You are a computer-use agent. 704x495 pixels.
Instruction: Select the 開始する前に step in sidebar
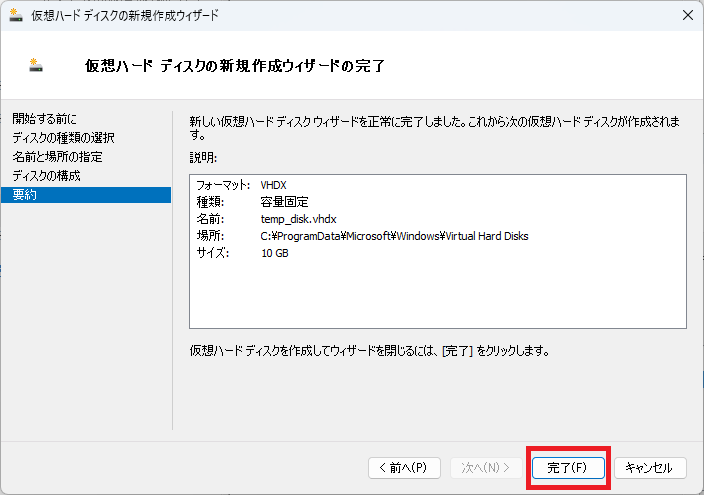[x=44, y=119]
